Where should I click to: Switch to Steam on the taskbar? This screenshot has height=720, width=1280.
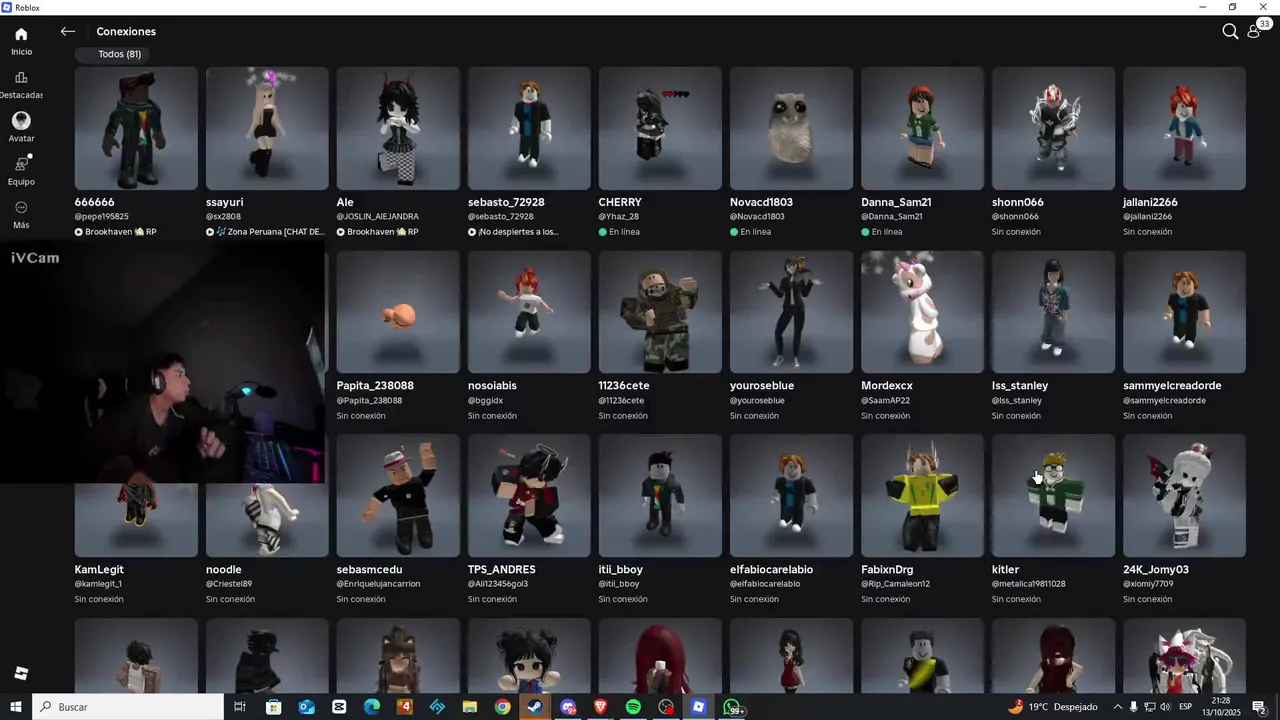pos(535,707)
